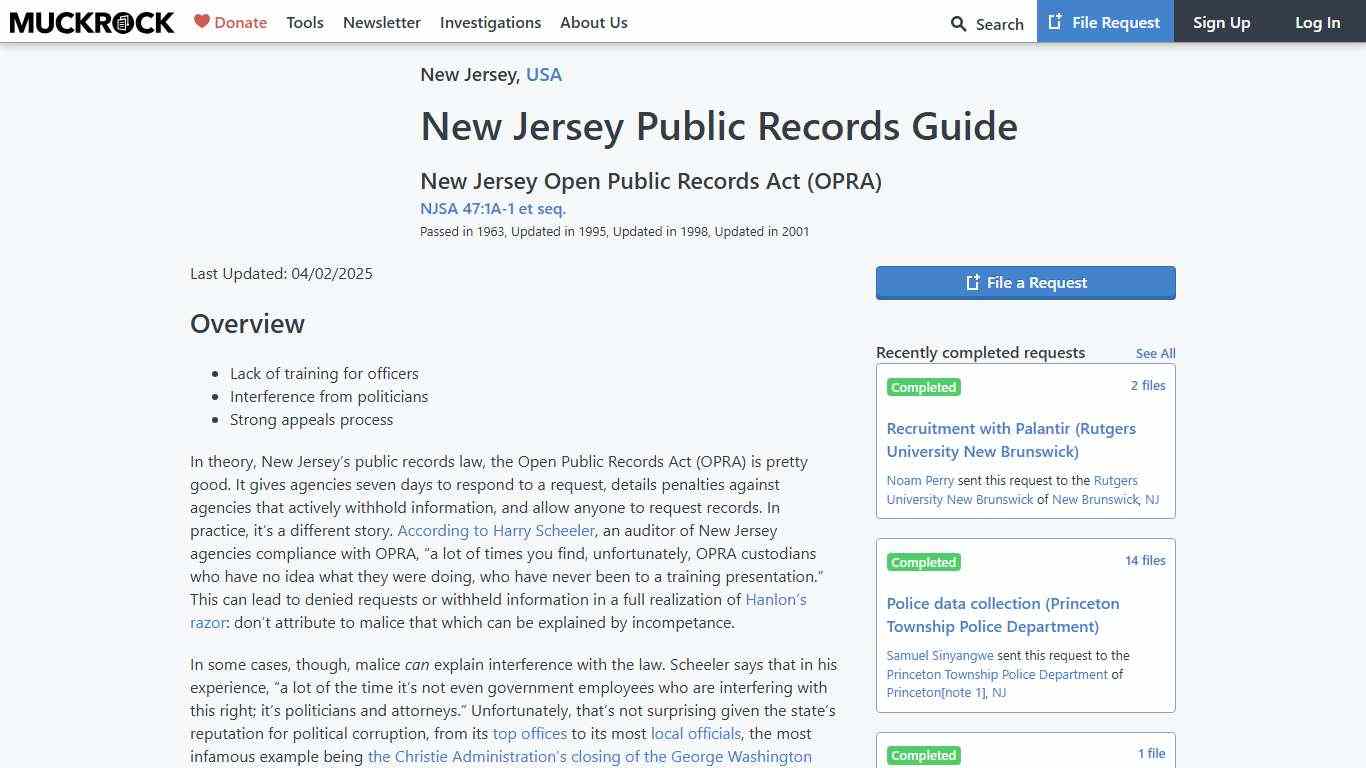This screenshot has width=1366, height=768.
Task: Open the Recruitment with Palantir request
Action: (1011, 440)
